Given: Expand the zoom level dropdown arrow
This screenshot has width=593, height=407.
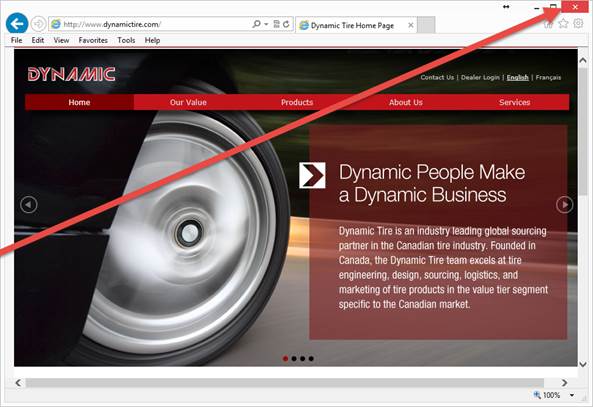Looking at the screenshot, I should (x=572, y=395).
